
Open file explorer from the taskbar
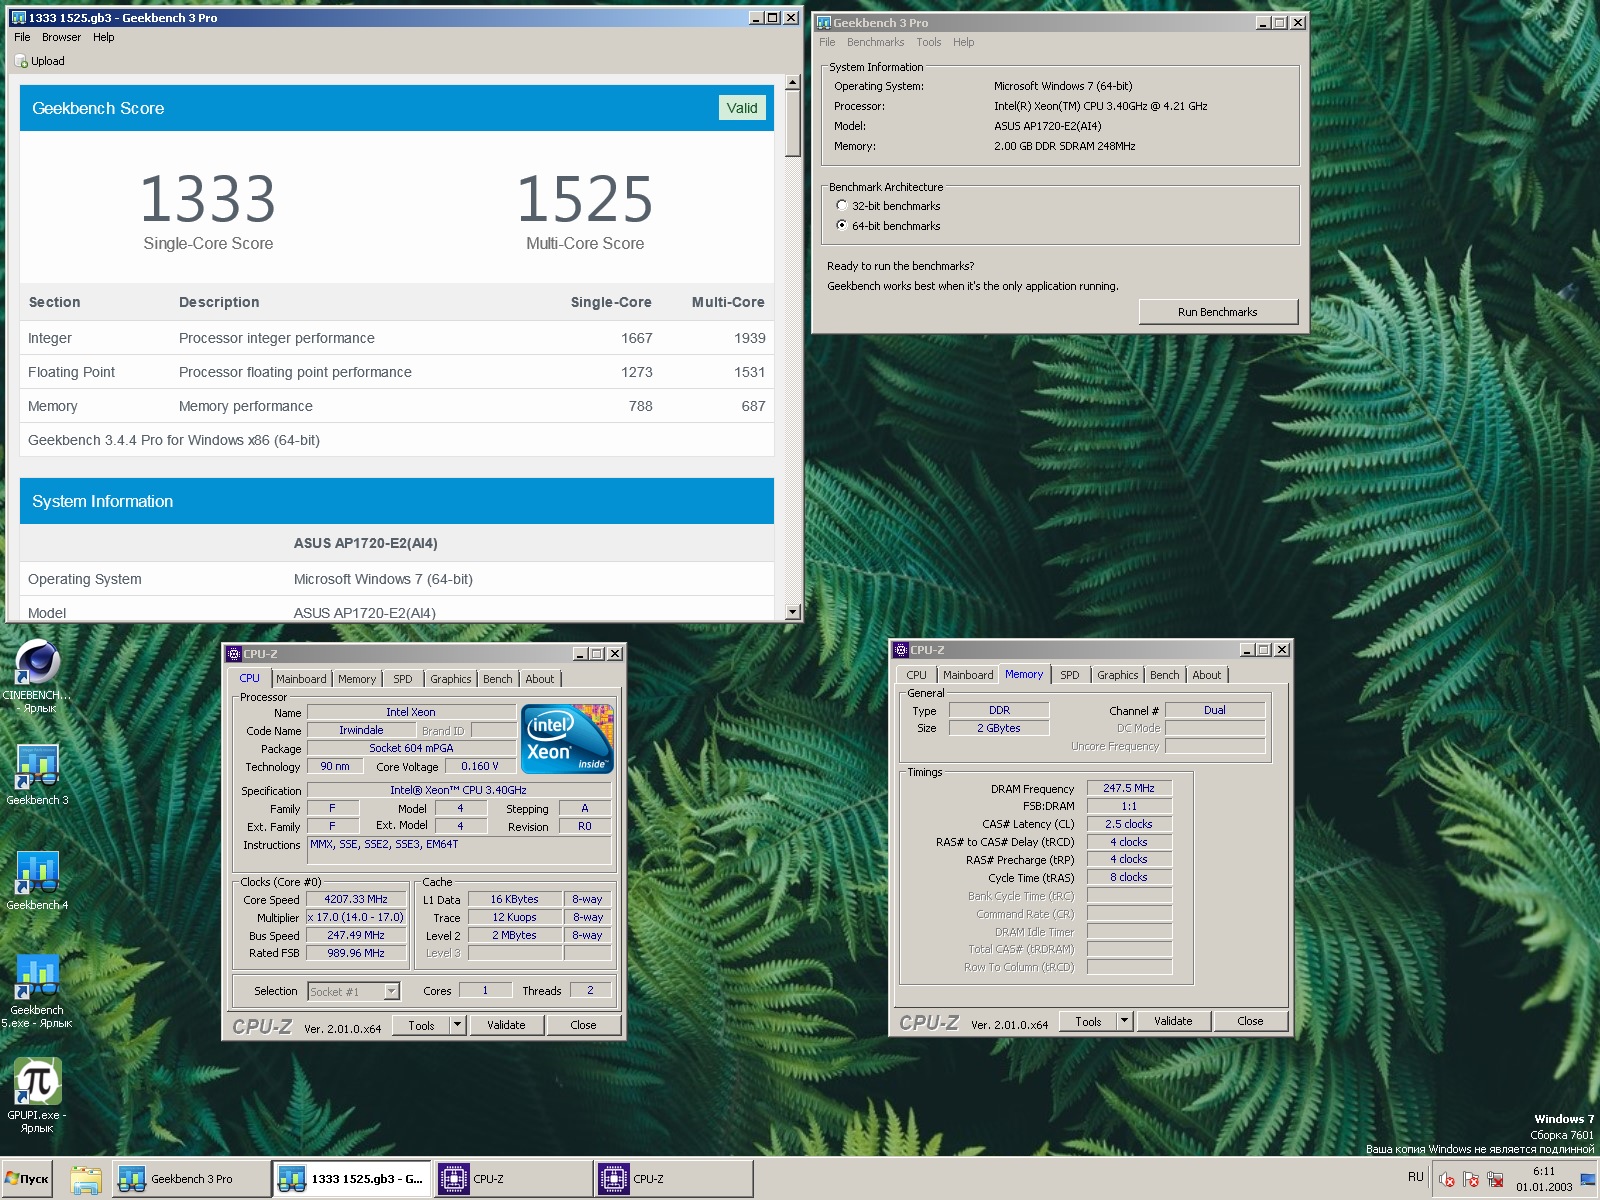click(x=86, y=1180)
